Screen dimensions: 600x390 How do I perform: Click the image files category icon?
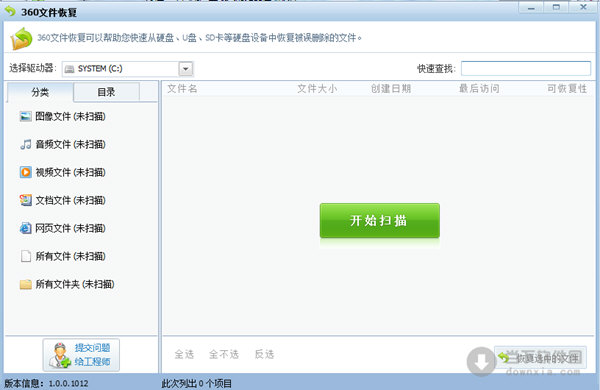point(25,116)
